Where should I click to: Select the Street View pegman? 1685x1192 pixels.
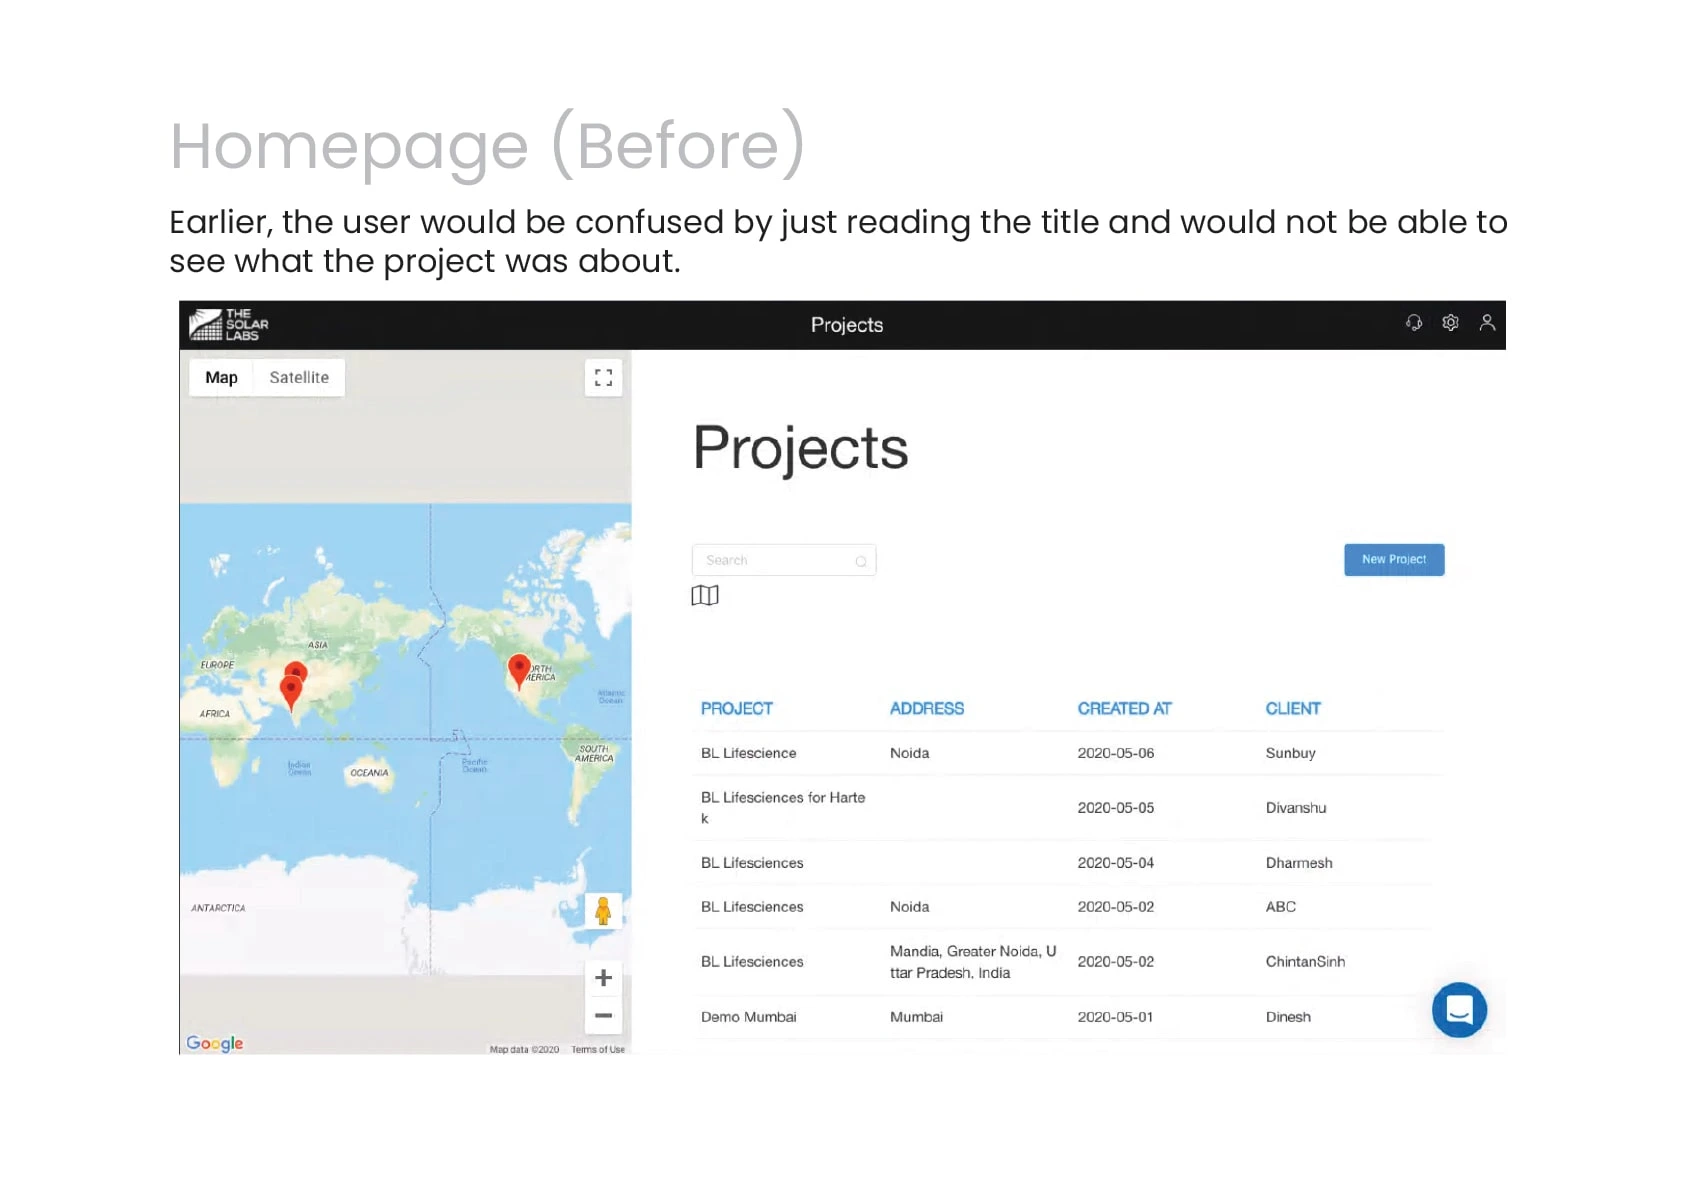coord(603,910)
